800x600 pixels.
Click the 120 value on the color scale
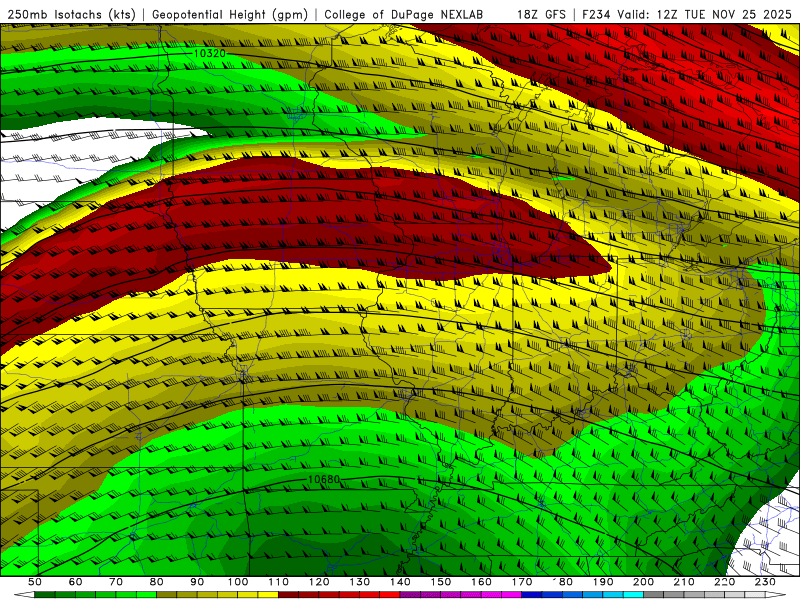click(319, 582)
